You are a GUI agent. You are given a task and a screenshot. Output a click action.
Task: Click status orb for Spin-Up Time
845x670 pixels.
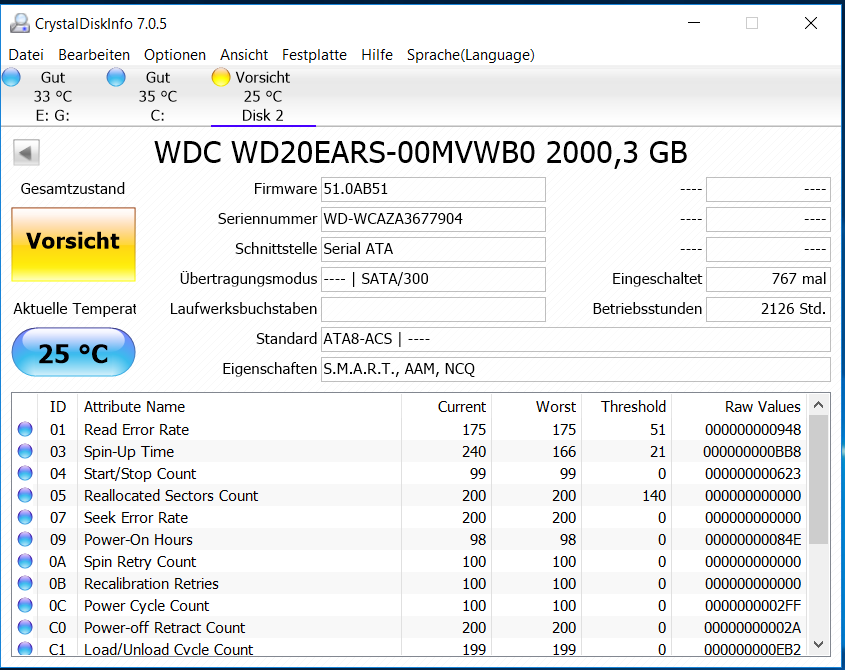tap(25, 451)
